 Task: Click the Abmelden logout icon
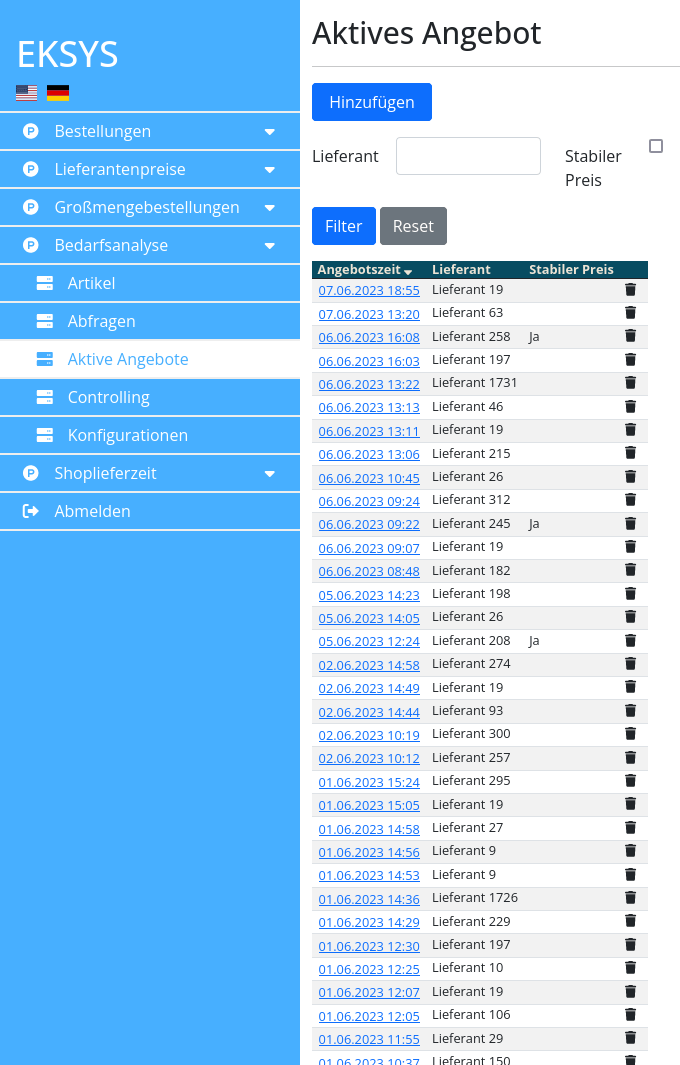tap(31, 511)
